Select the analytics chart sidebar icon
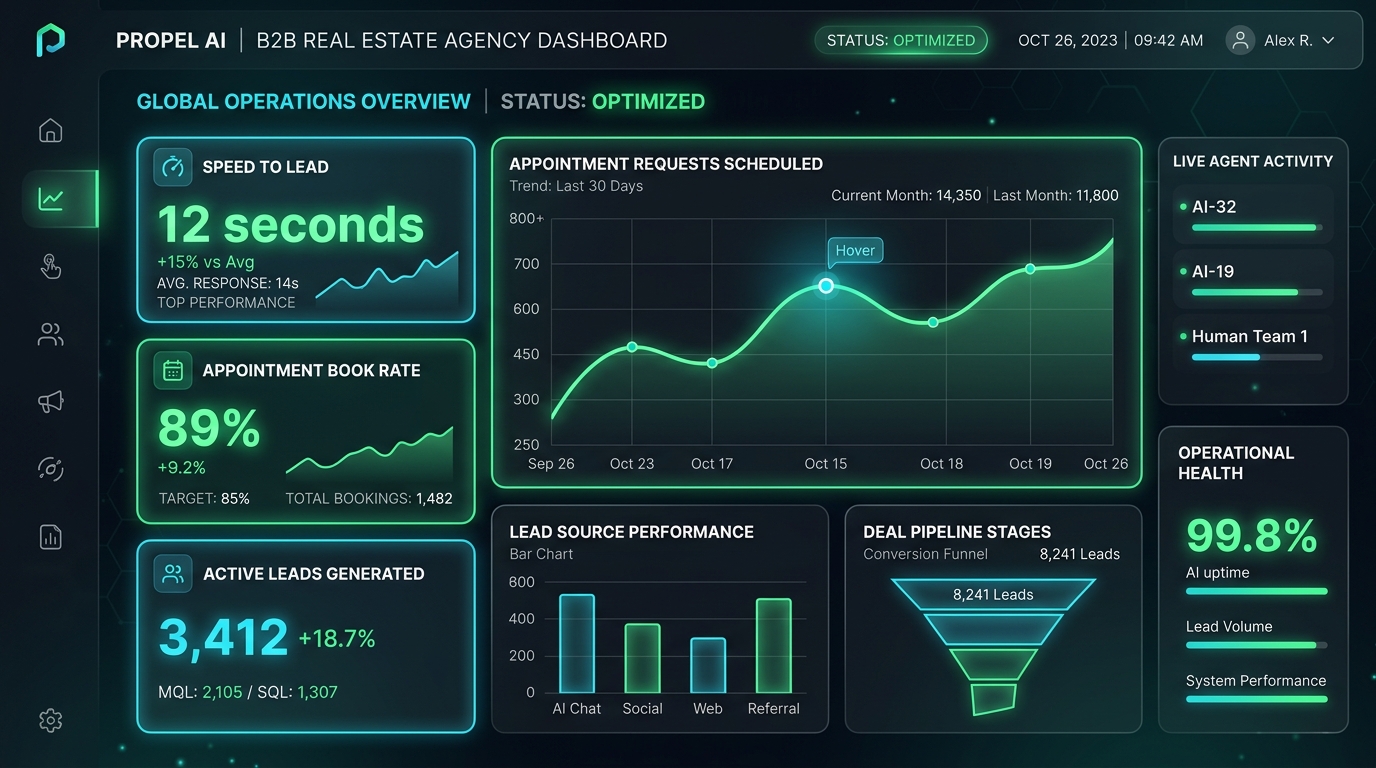Image resolution: width=1376 pixels, height=768 pixels. point(51,199)
